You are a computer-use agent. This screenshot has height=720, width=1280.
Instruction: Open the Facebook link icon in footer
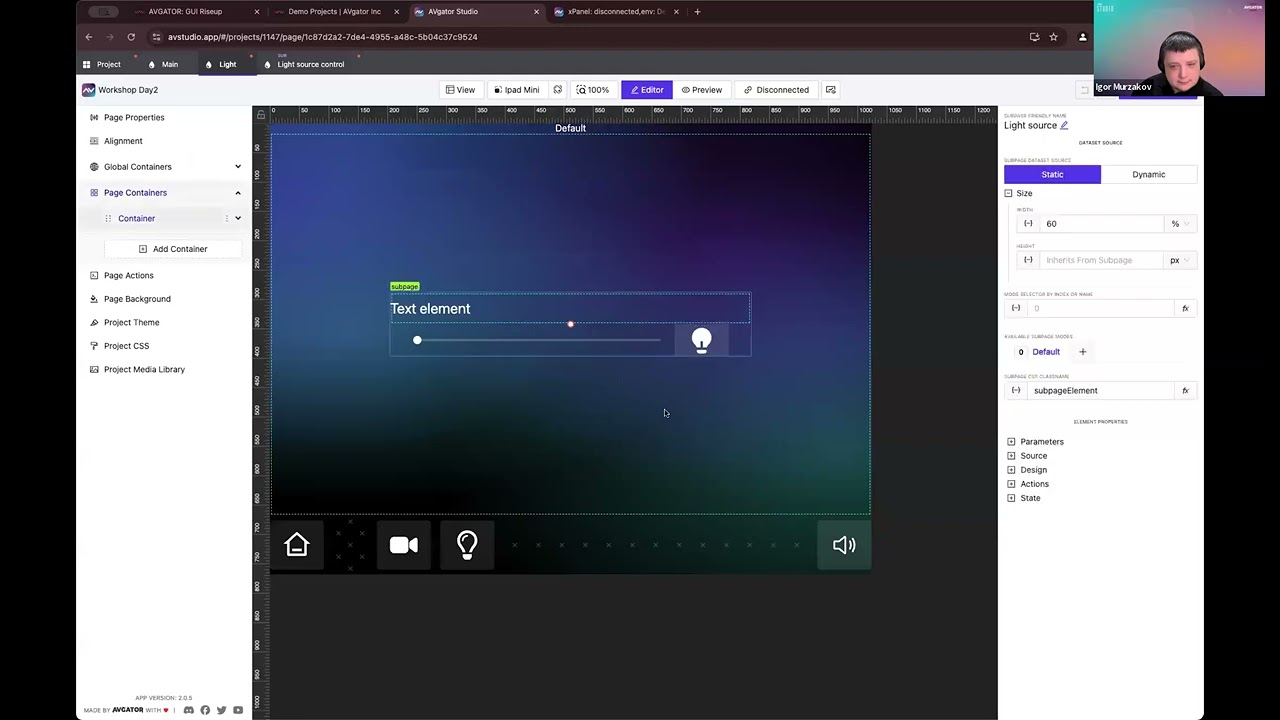click(x=205, y=710)
